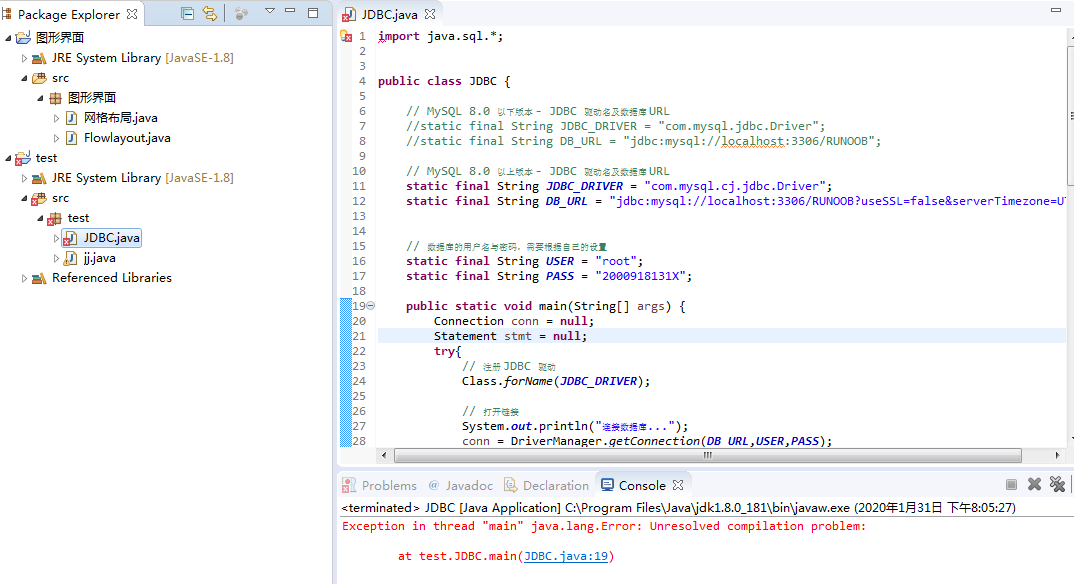Viewport: 1074px width, 584px height.
Task: Click the jj.java file icon
Action: tap(70, 258)
